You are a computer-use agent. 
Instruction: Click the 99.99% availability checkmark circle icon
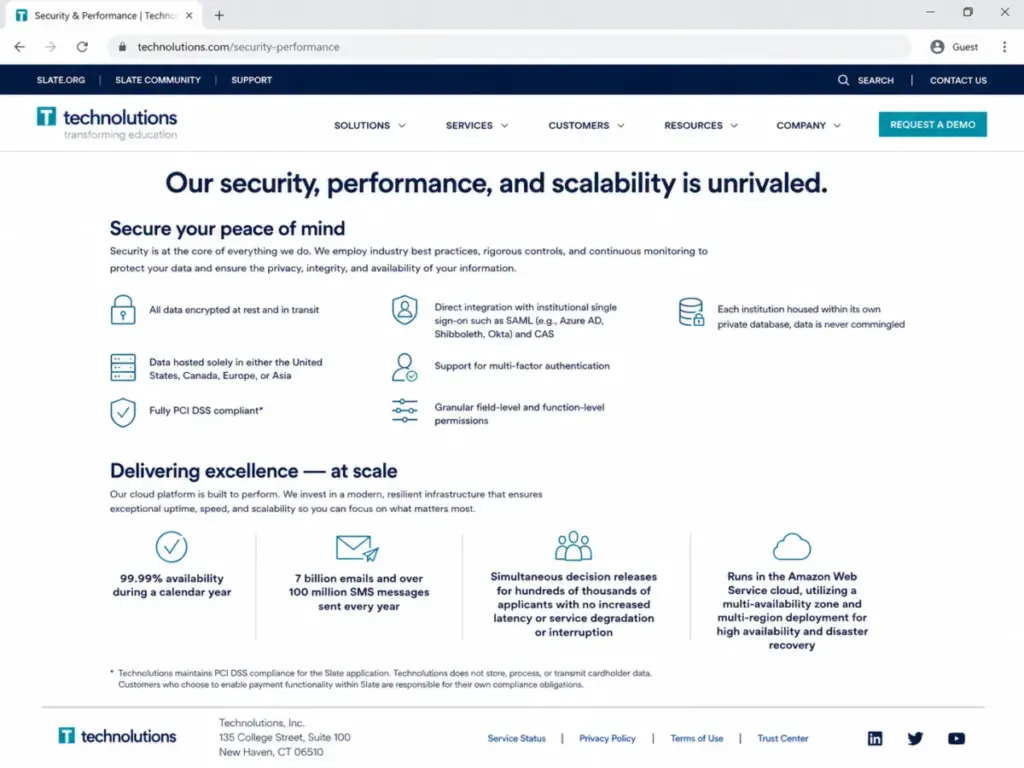(172, 547)
